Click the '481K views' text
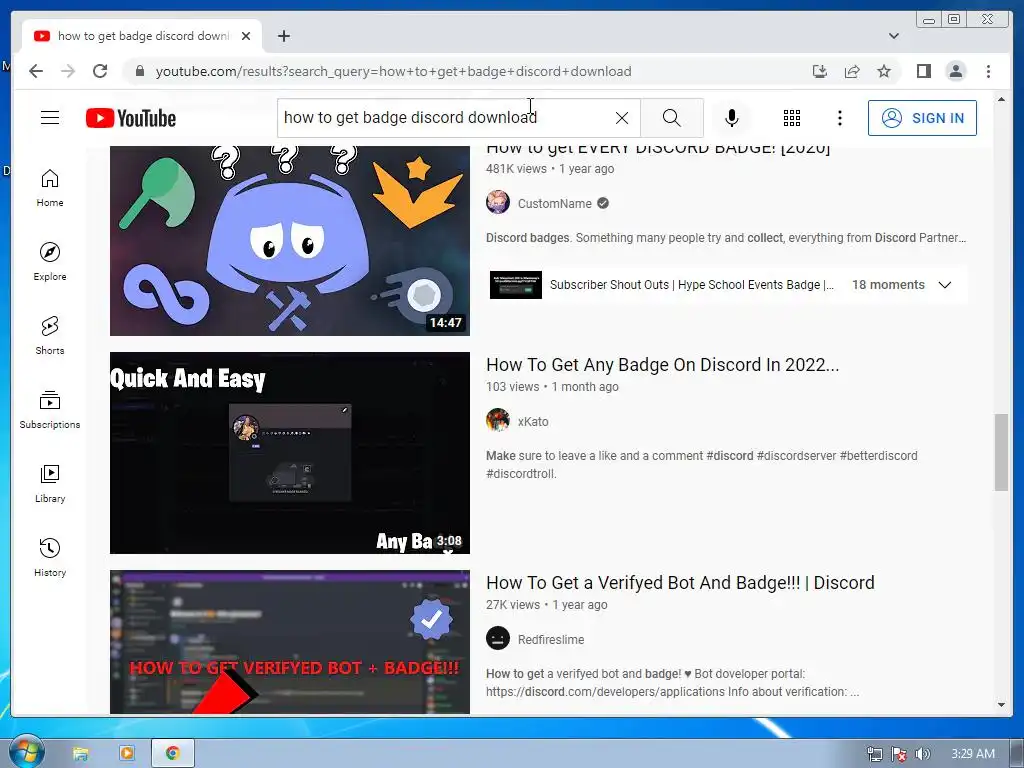The height and width of the screenshot is (768, 1024). click(516, 168)
